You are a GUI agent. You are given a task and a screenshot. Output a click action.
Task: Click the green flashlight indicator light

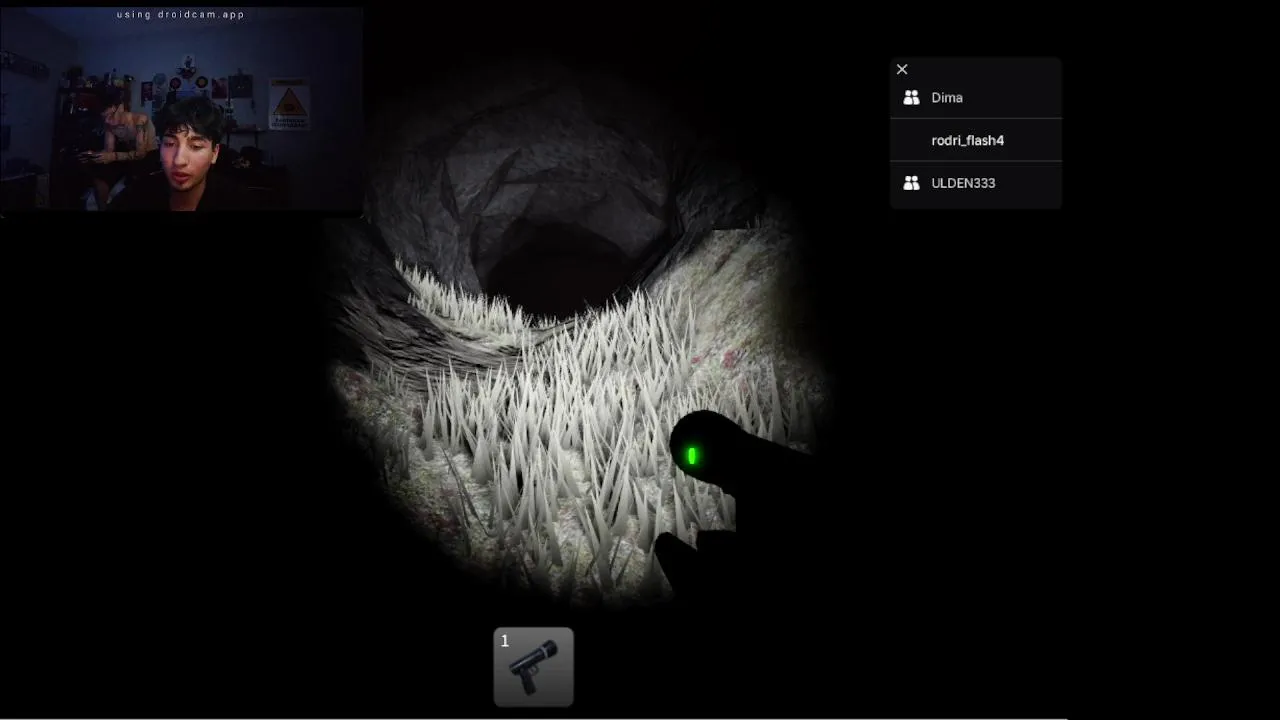pyautogui.click(x=692, y=457)
